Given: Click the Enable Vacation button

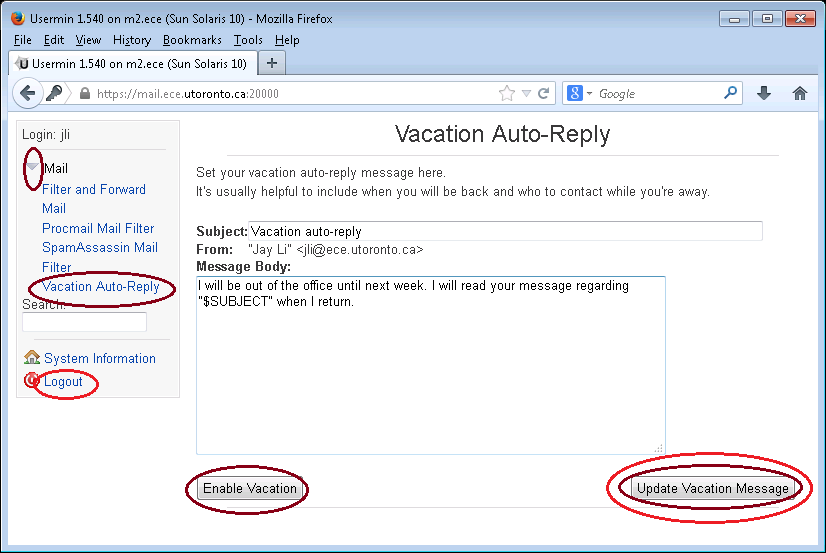Looking at the screenshot, I should pyautogui.click(x=250, y=489).
